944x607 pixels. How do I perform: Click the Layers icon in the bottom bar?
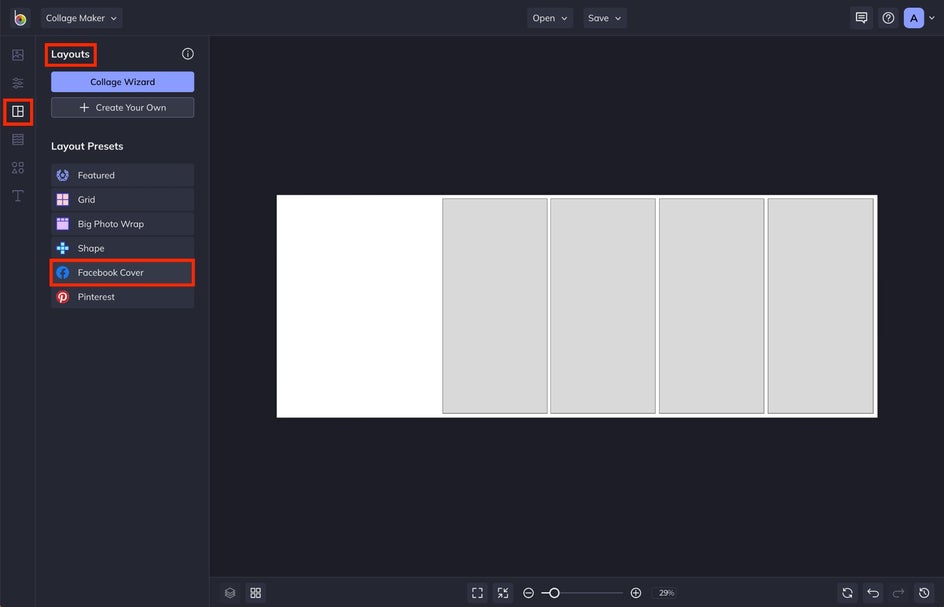click(x=229, y=592)
